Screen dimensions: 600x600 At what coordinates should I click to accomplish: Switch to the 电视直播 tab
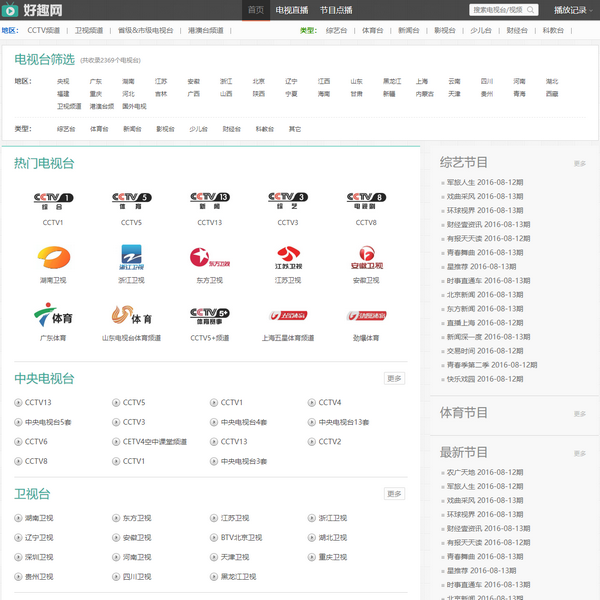pos(291,10)
